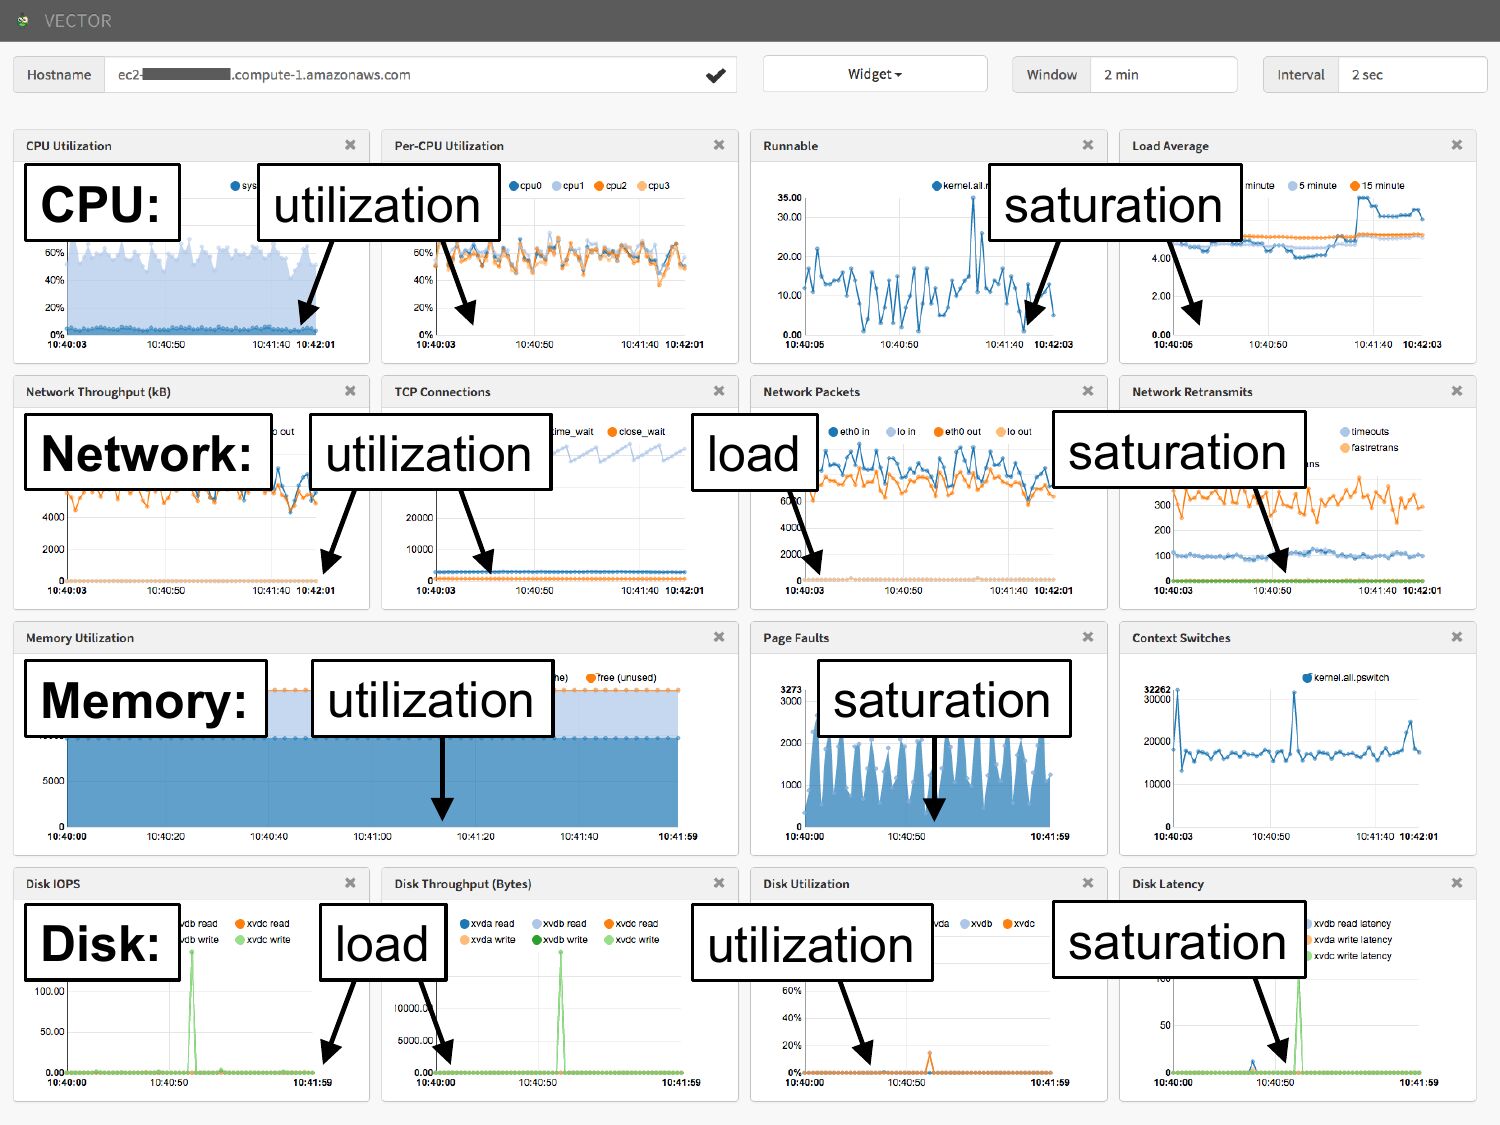This screenshot has width=1500, height=1125.
Task: Toggle cpu0 series in Per-CPU legend
Action: click(526, 186)
